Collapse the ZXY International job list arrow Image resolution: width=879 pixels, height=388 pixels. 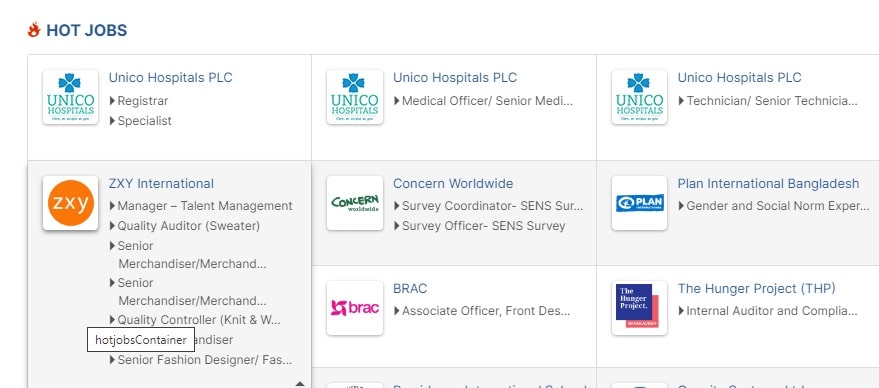click(x=300, y=384)
